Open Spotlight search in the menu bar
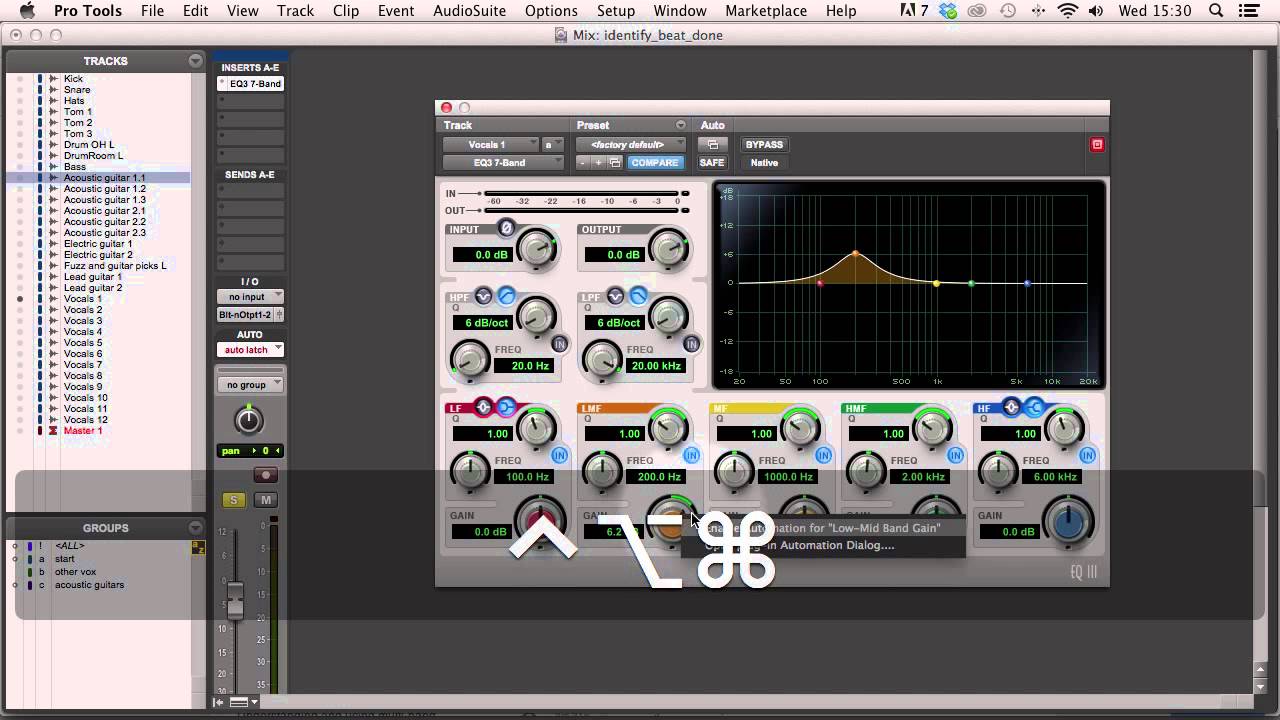Viewport: 1280px width, 720px height. coord(1216,11)
